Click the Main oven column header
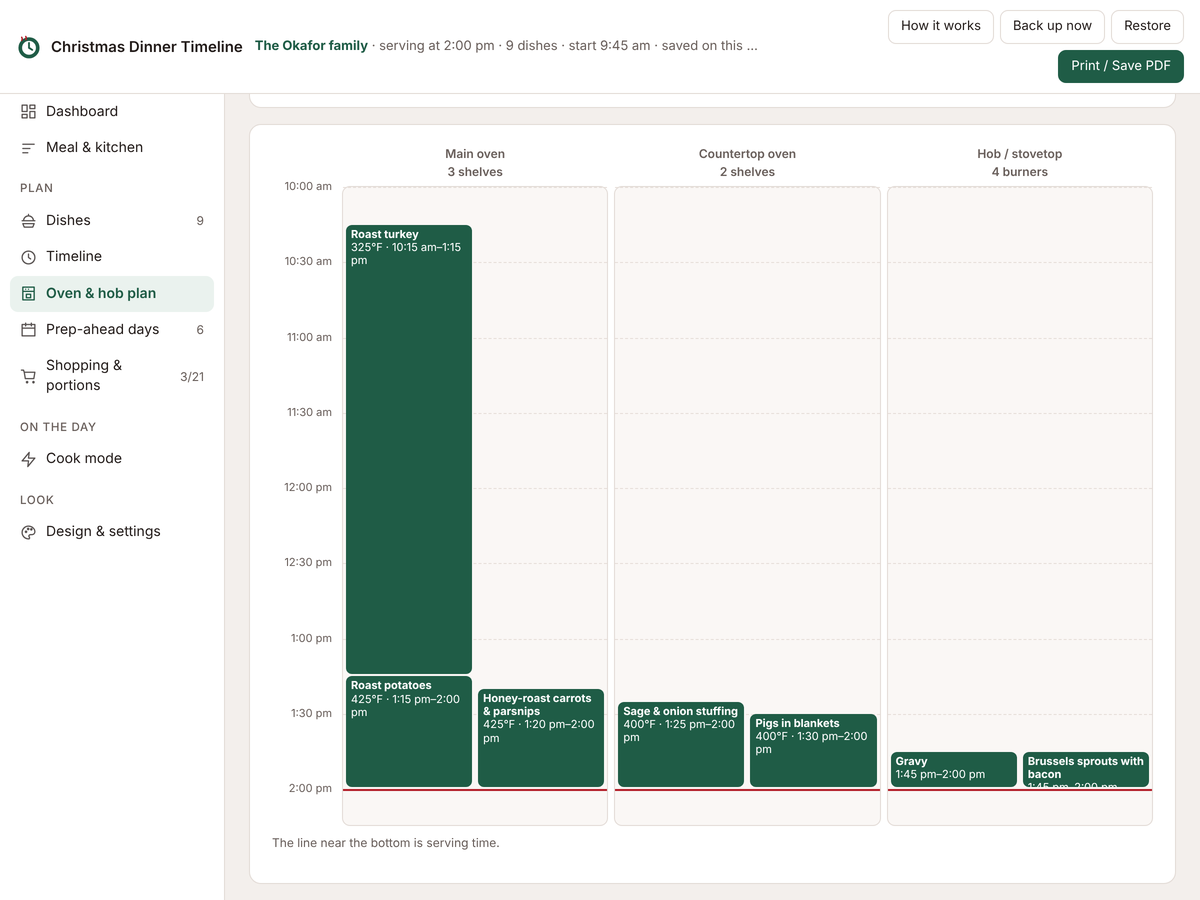This screenshot has width=1200, height=900. pos(475,163)
